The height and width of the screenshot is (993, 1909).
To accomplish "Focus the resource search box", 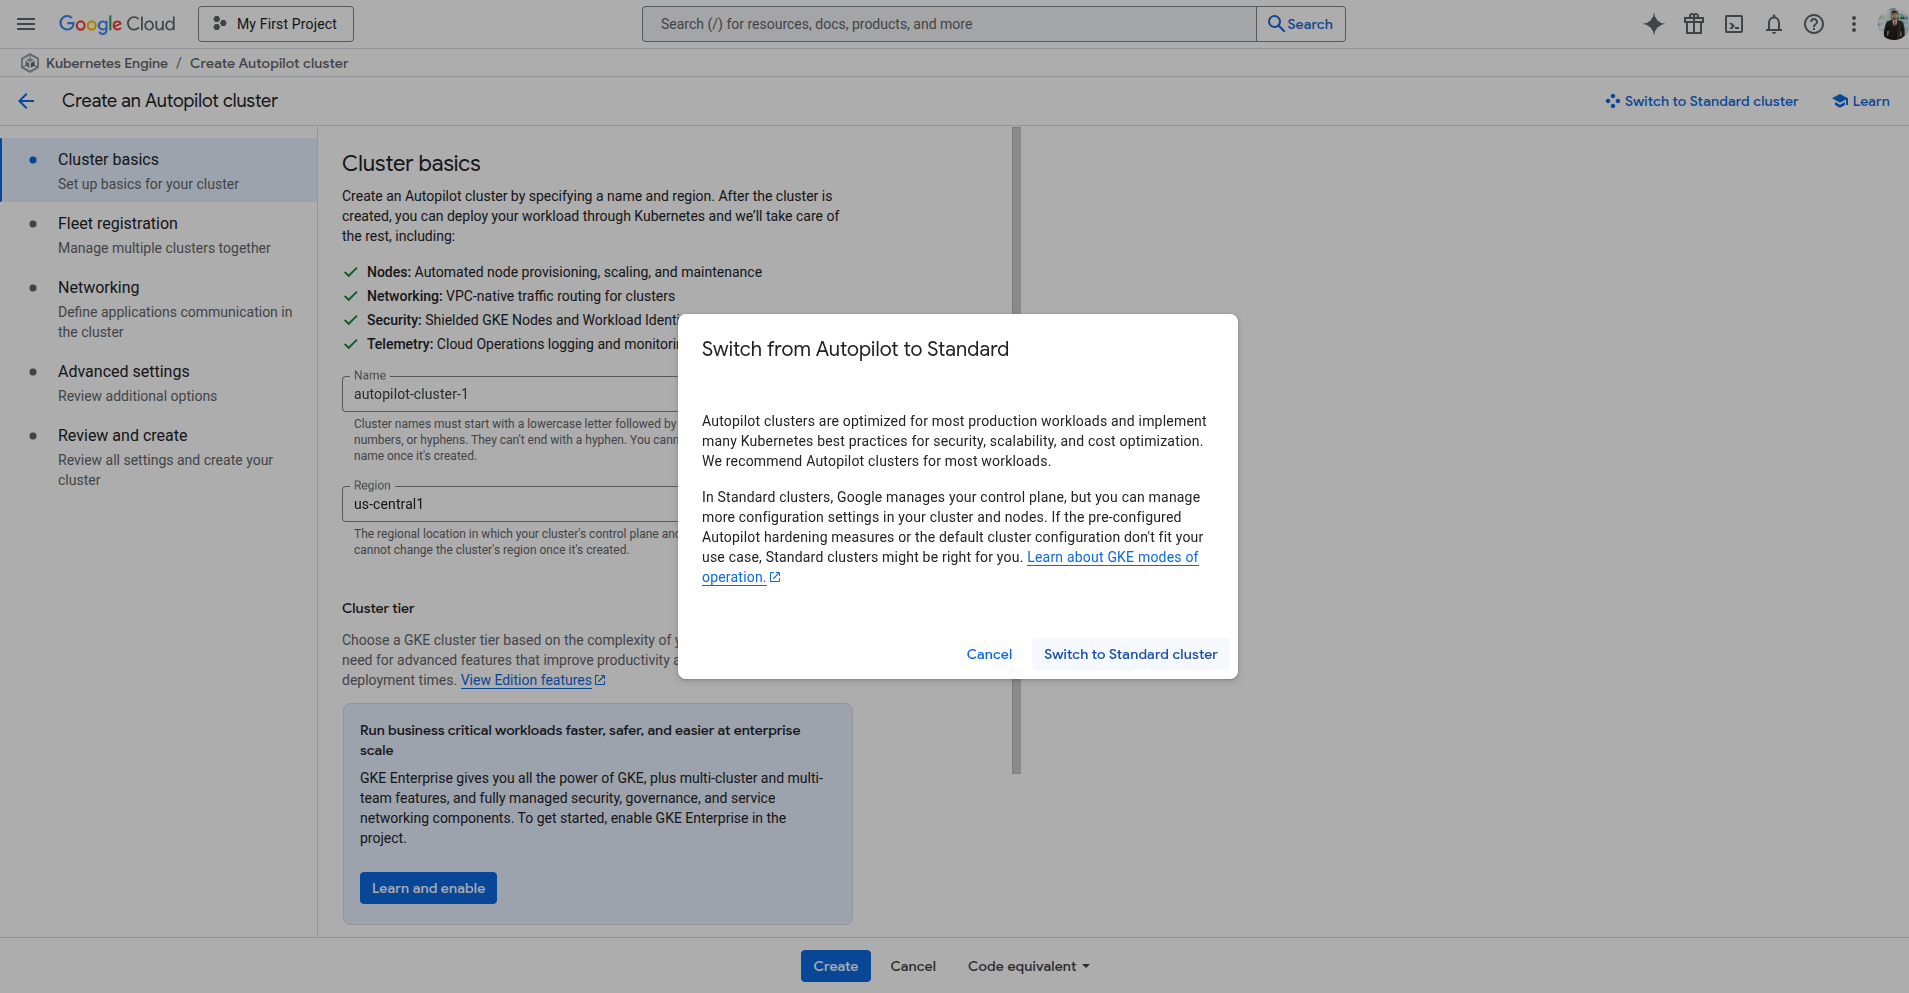I will pos(949,24).
